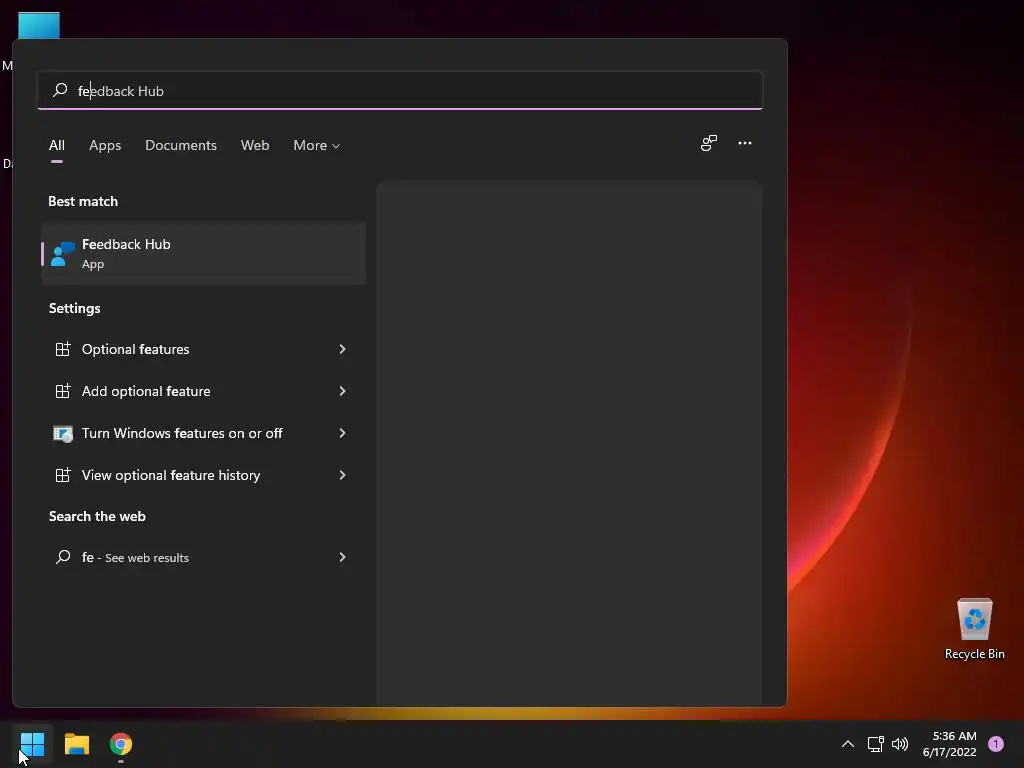Switch to the Documents filter tab

tap(181, 145)
